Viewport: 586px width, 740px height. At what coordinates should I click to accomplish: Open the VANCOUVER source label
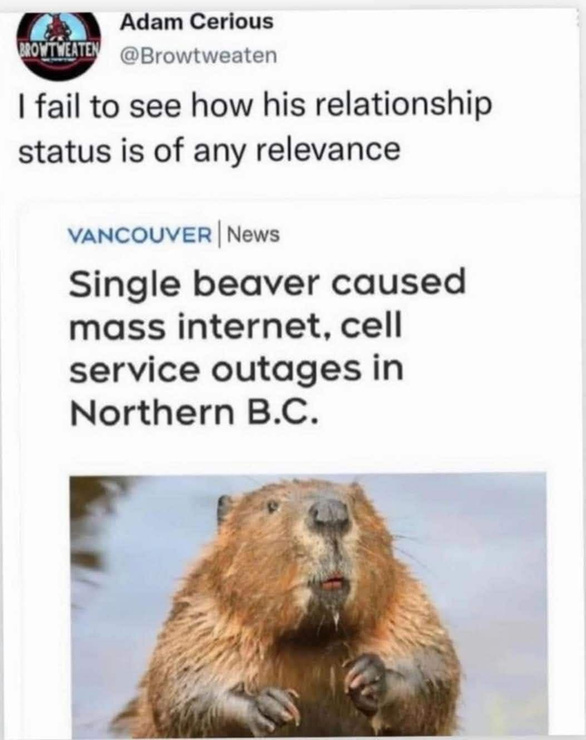pyautogui.click(x=141, y=235)
